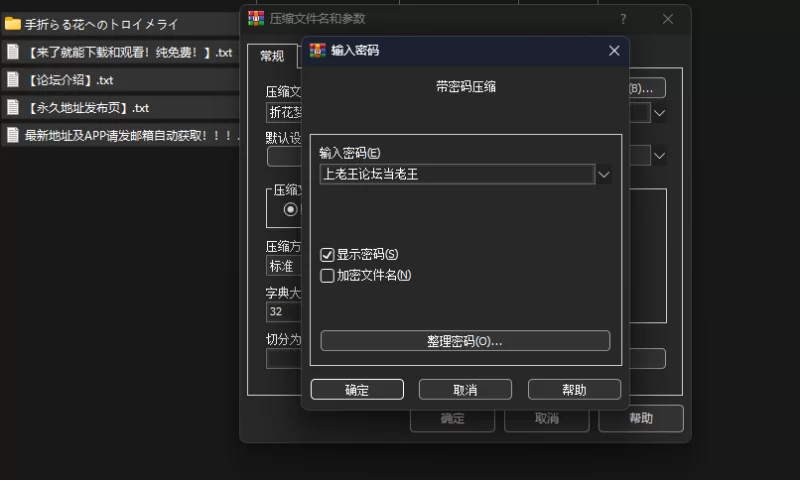Select the file 最新地址及APP请发邮箱自动获取
The image size is (800, 480).
[x=120, y=135]
